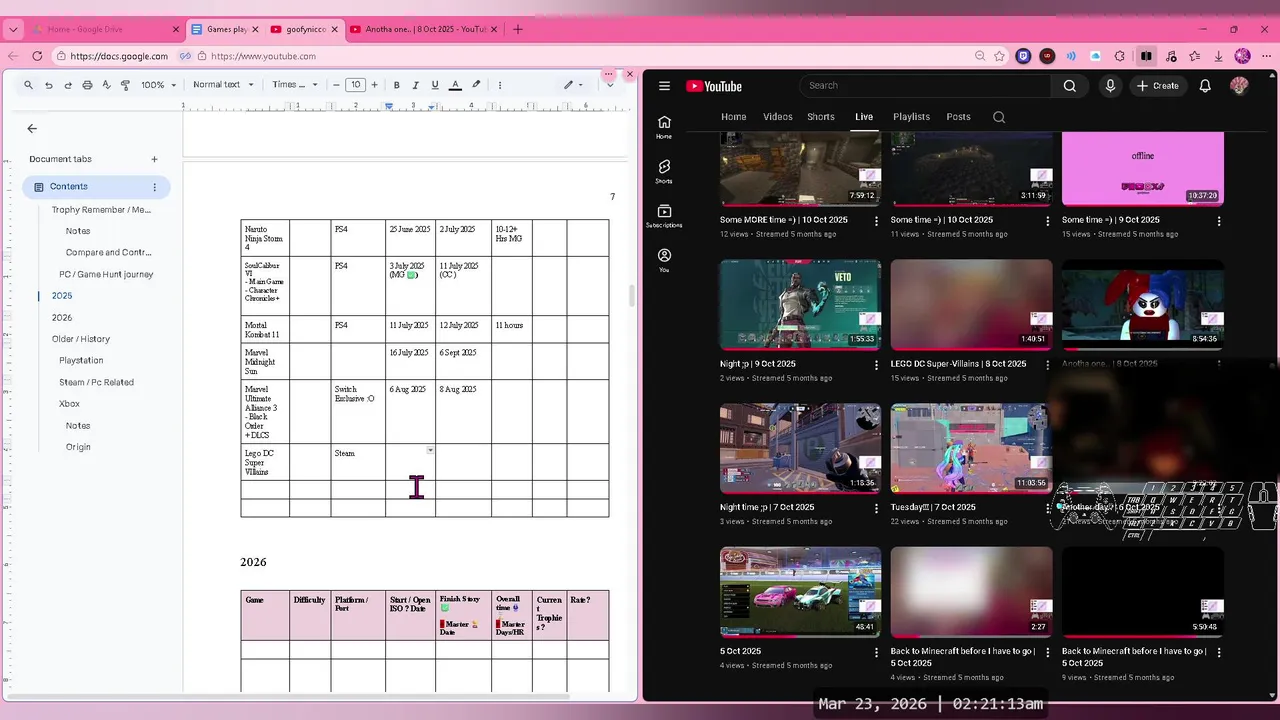Click Home icon in YouTube sidebar
The height and width of the screenshot is (720, 1280).
pos(664,126)
